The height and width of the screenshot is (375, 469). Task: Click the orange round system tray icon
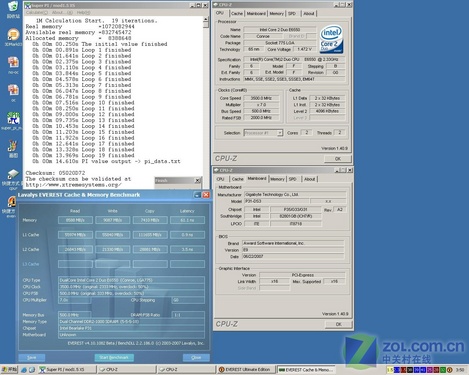pos(449,370)
